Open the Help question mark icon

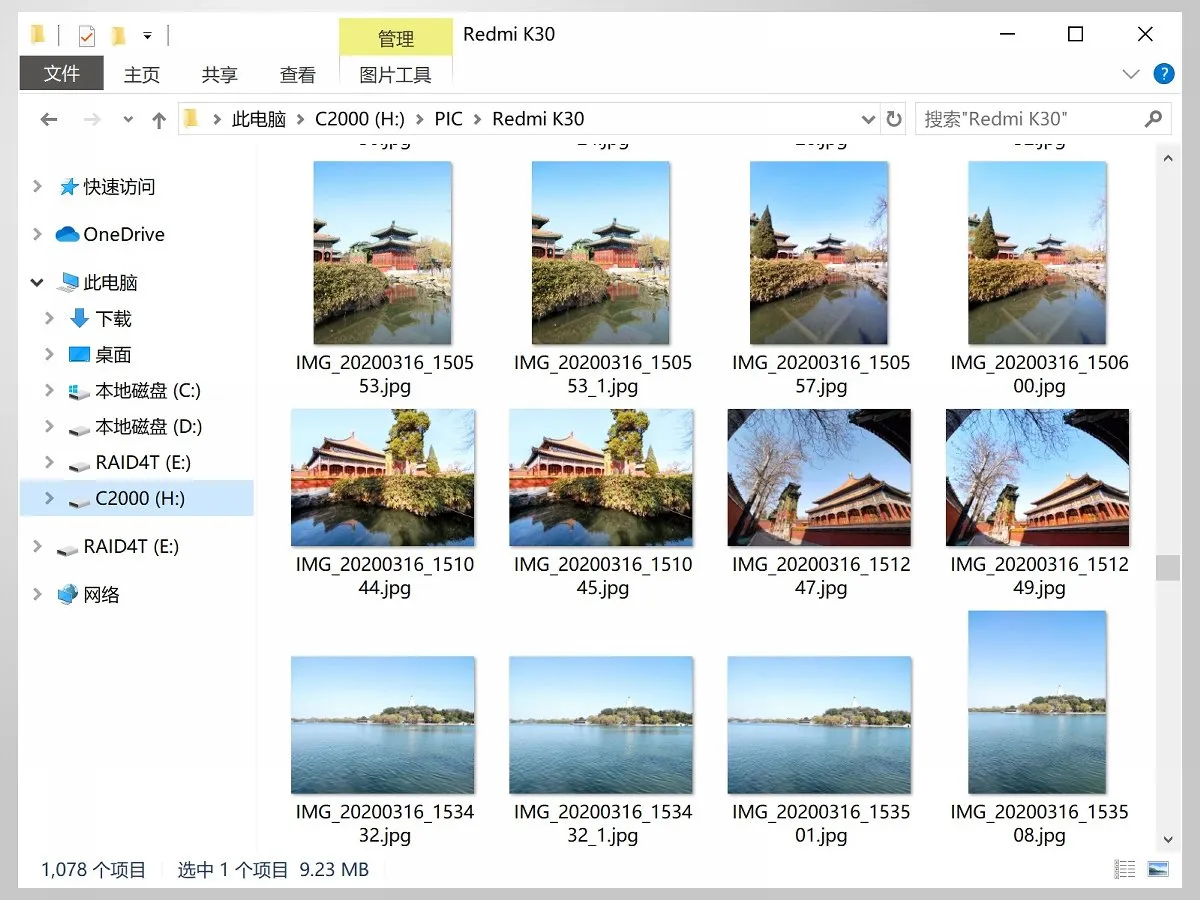tap(1164, 73)
